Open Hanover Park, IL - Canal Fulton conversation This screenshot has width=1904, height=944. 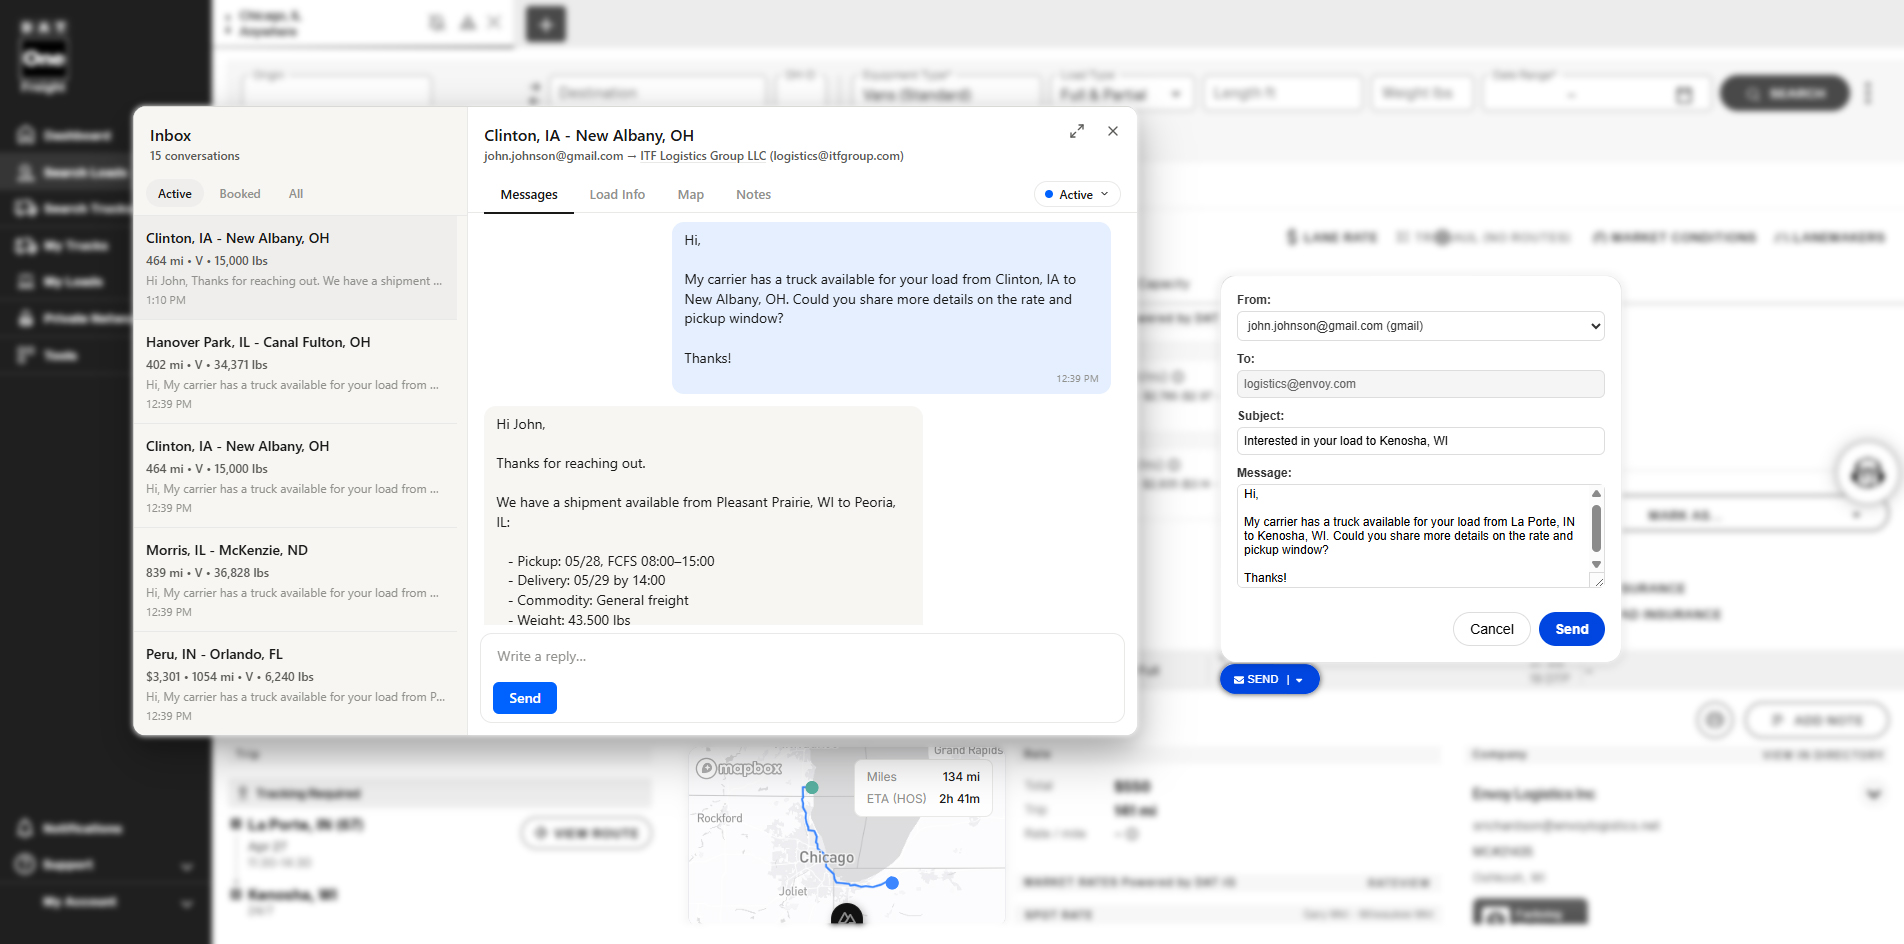tap(295, 372)
